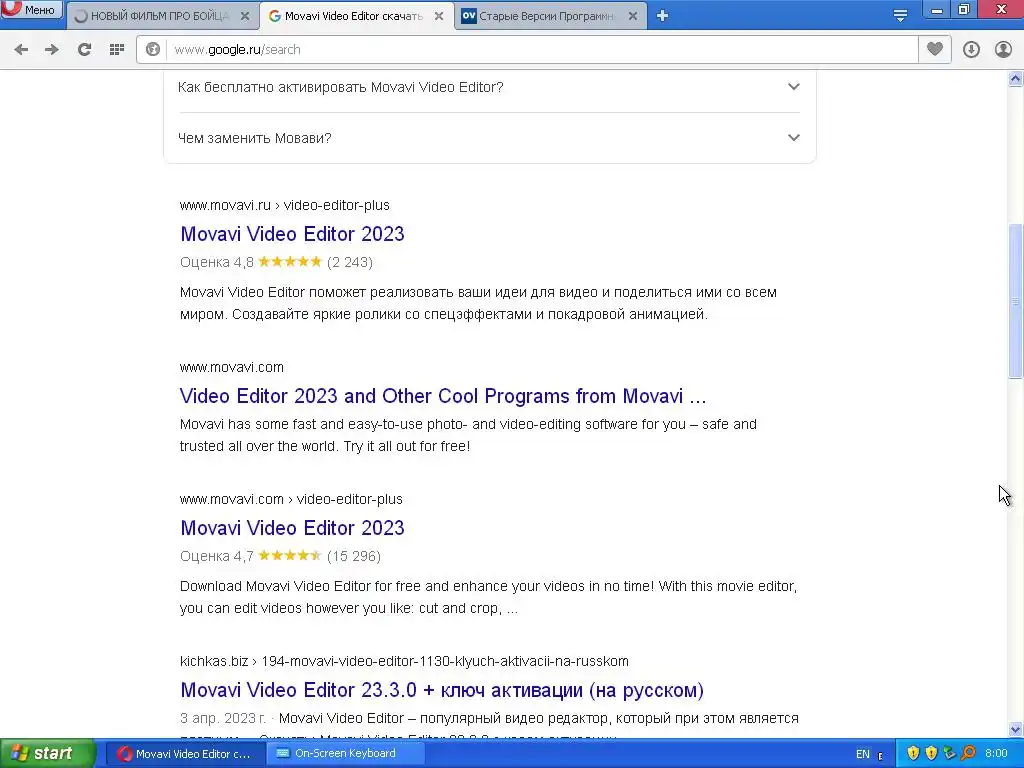Open a new tab with plus
1024x768 pixels.
pyautogui.click(x=662, y=16)
